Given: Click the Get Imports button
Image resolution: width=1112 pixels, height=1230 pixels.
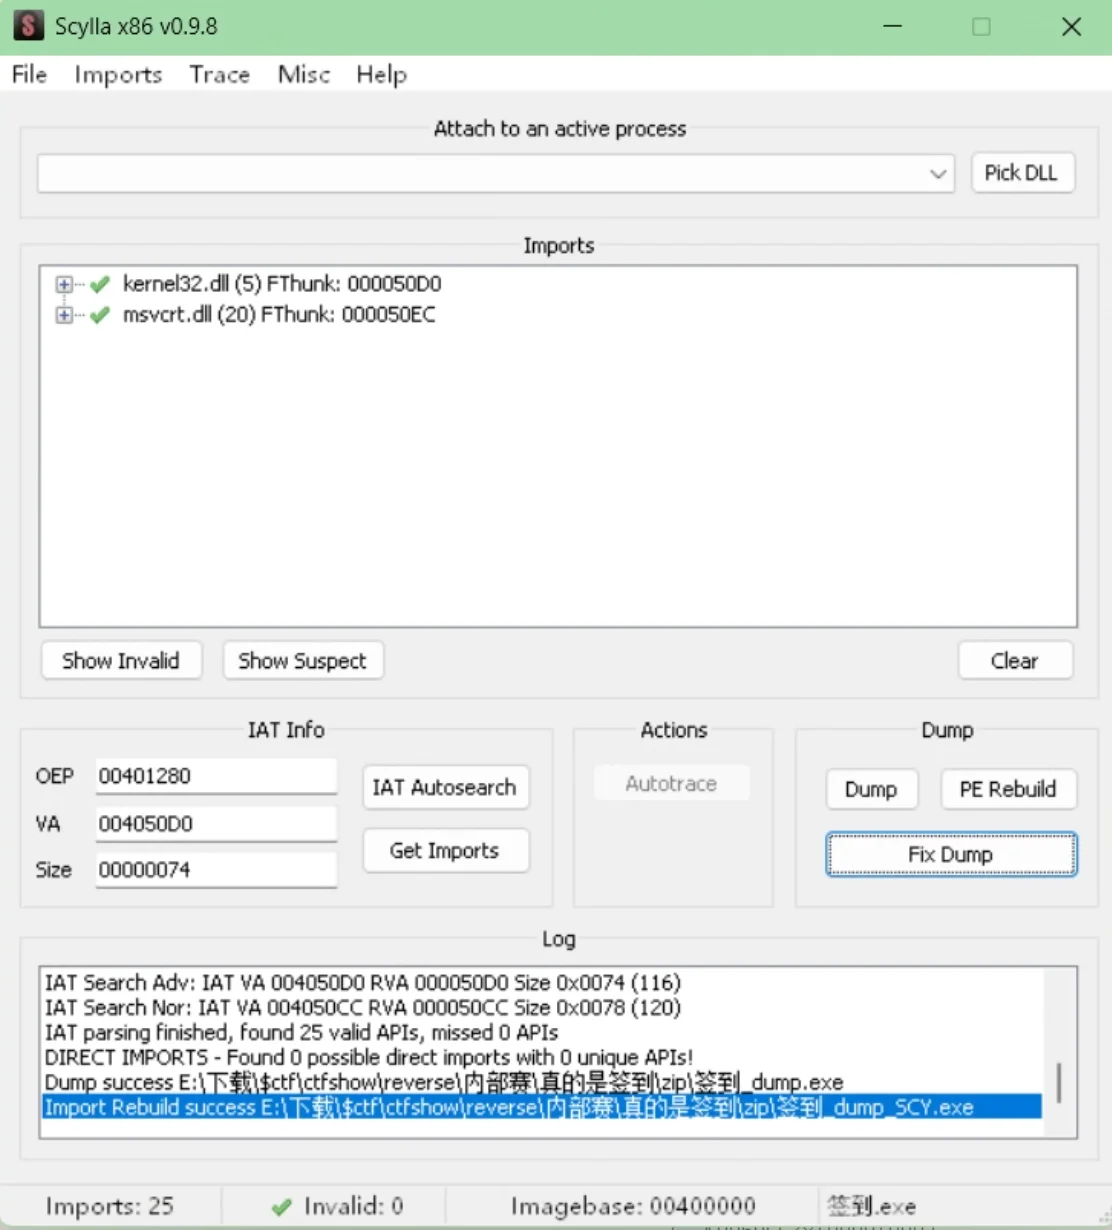Looking at the screenshot, I should pyautogui.click(x=445, y=851).
